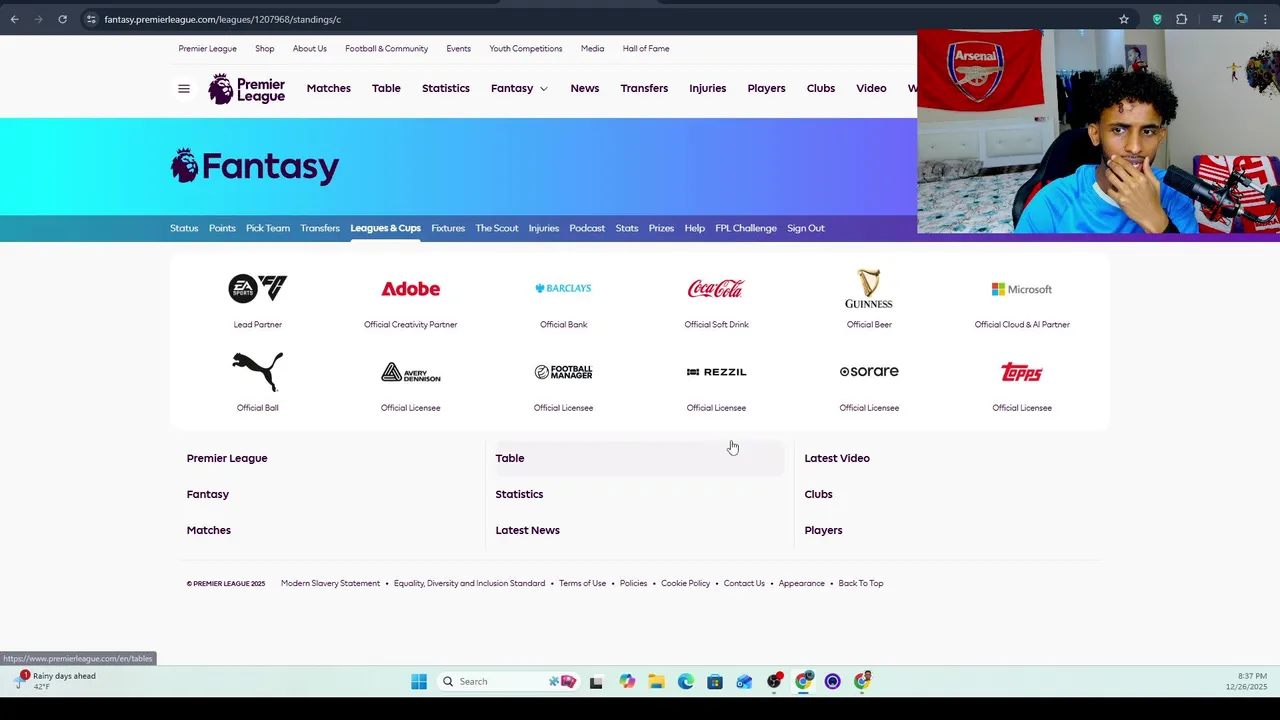The height and width of the screenshot is (720, 1280).
Task: Open Hall of Fame link
Action: point(646,48)
